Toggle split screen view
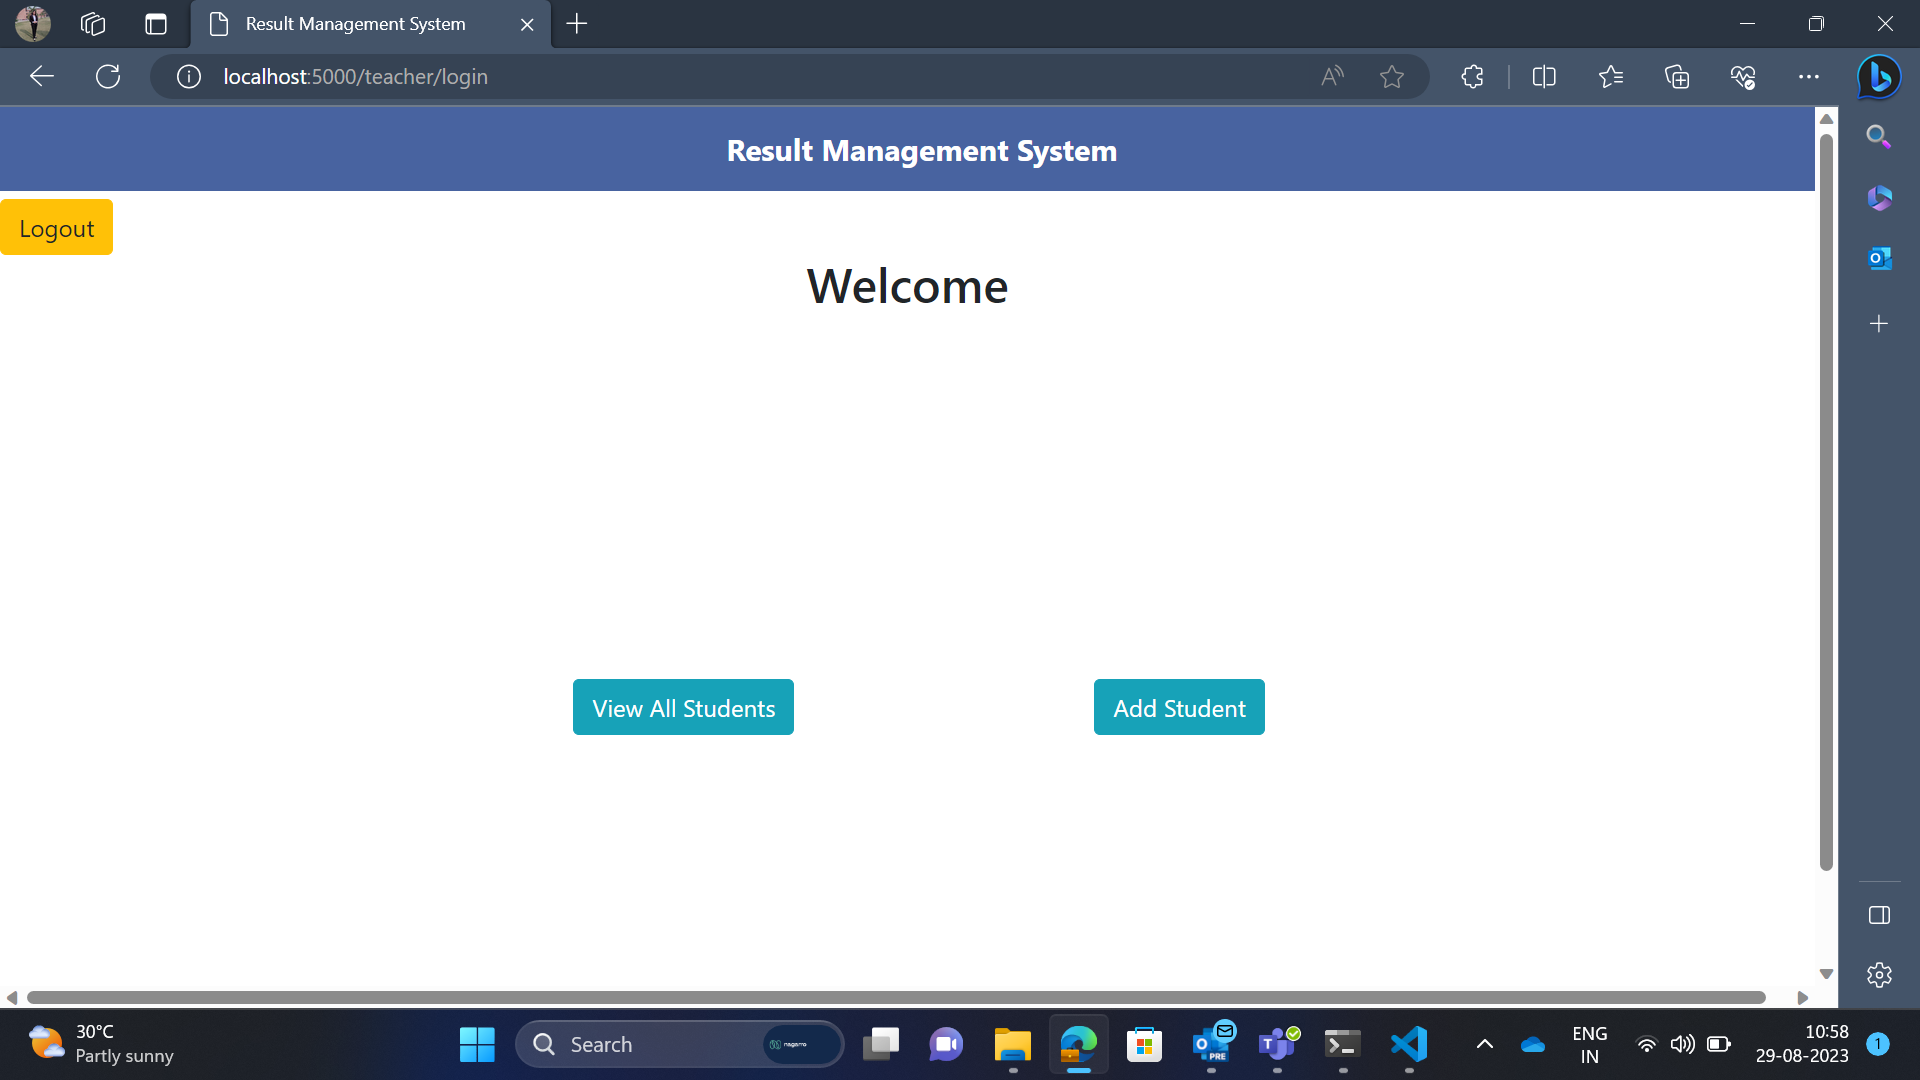This screenshot has height=1080, width=1920. [x=1544, y=77]
